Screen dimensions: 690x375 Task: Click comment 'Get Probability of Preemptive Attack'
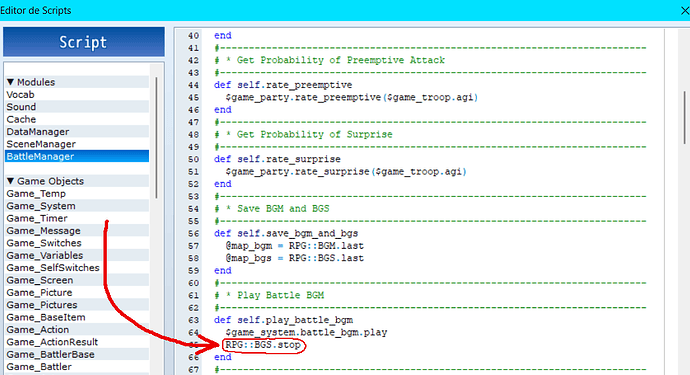tap(341, 60)
